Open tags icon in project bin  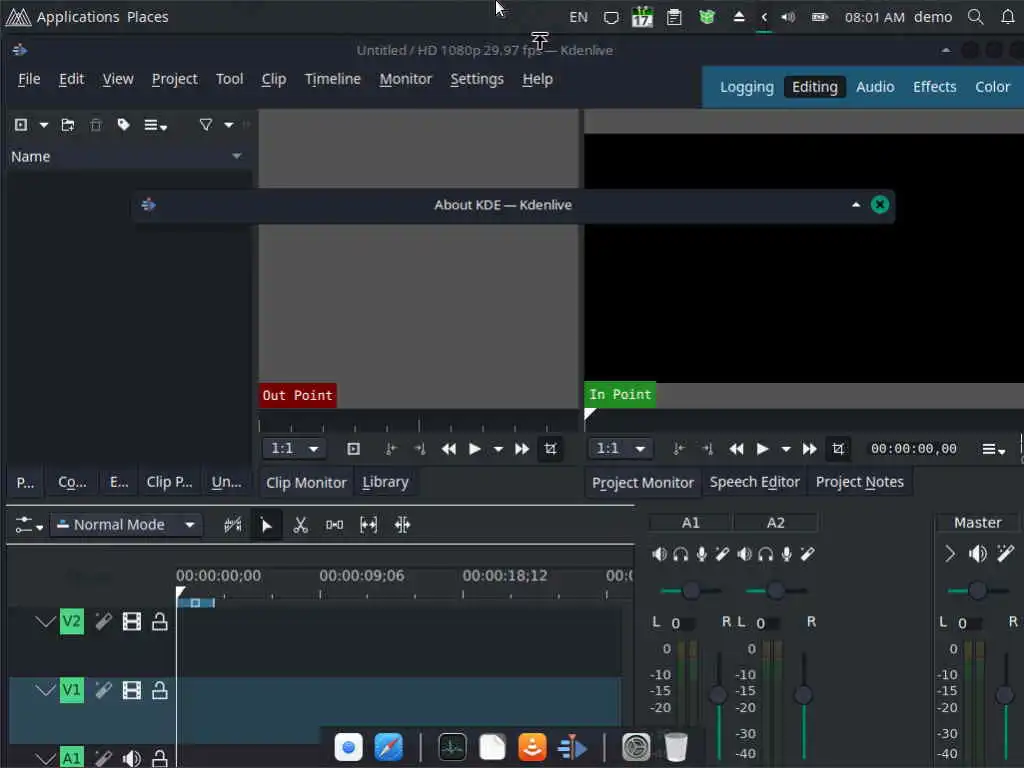pos(123,125)
